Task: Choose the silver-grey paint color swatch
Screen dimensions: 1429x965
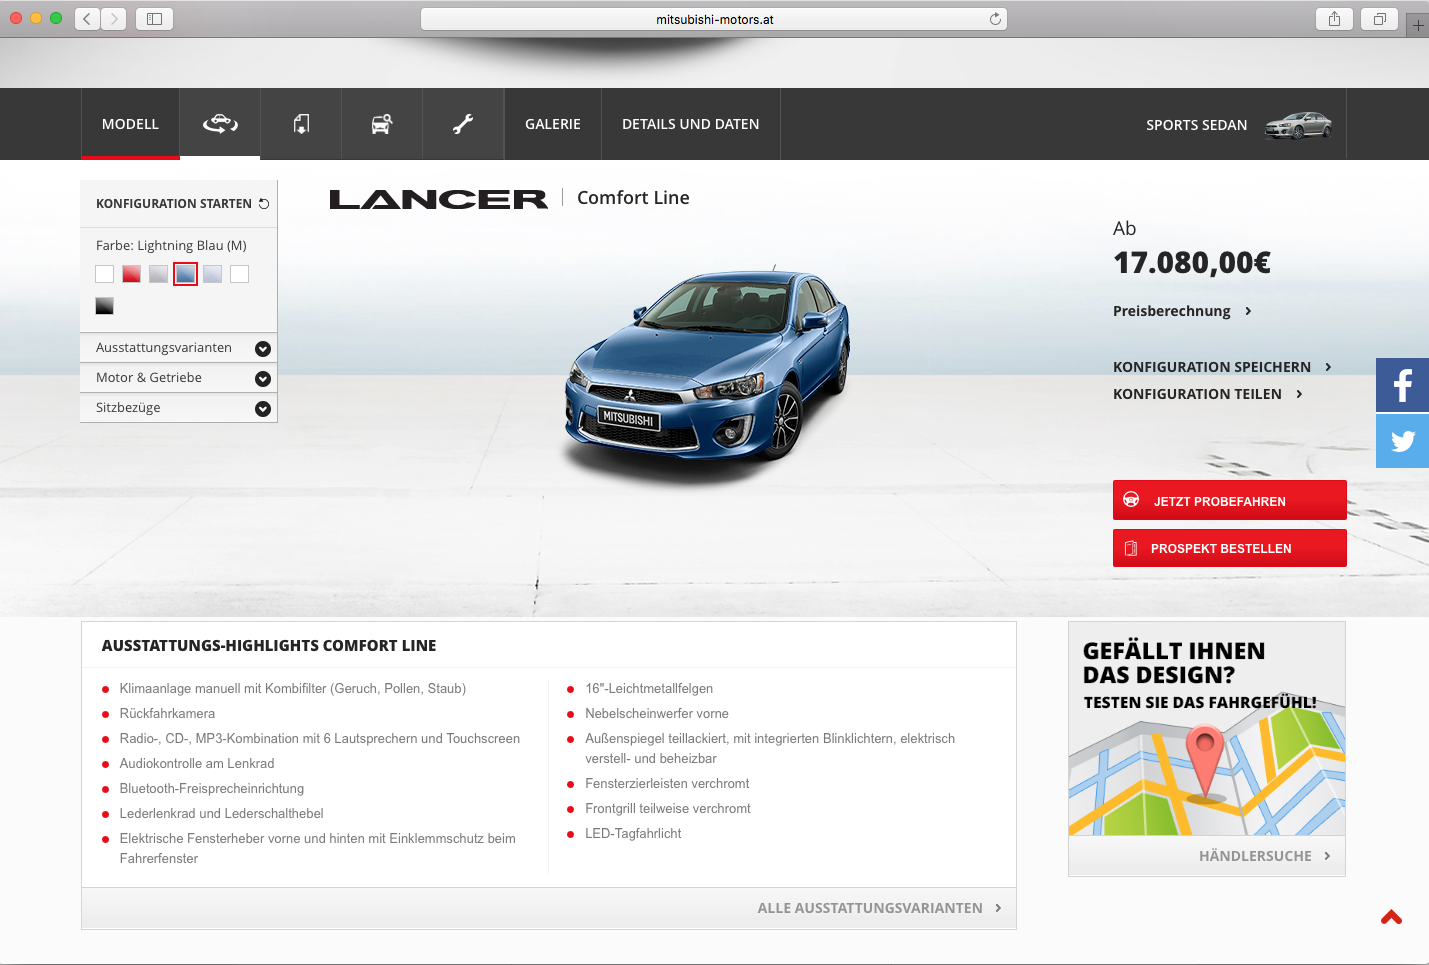Action: [158, 274]
